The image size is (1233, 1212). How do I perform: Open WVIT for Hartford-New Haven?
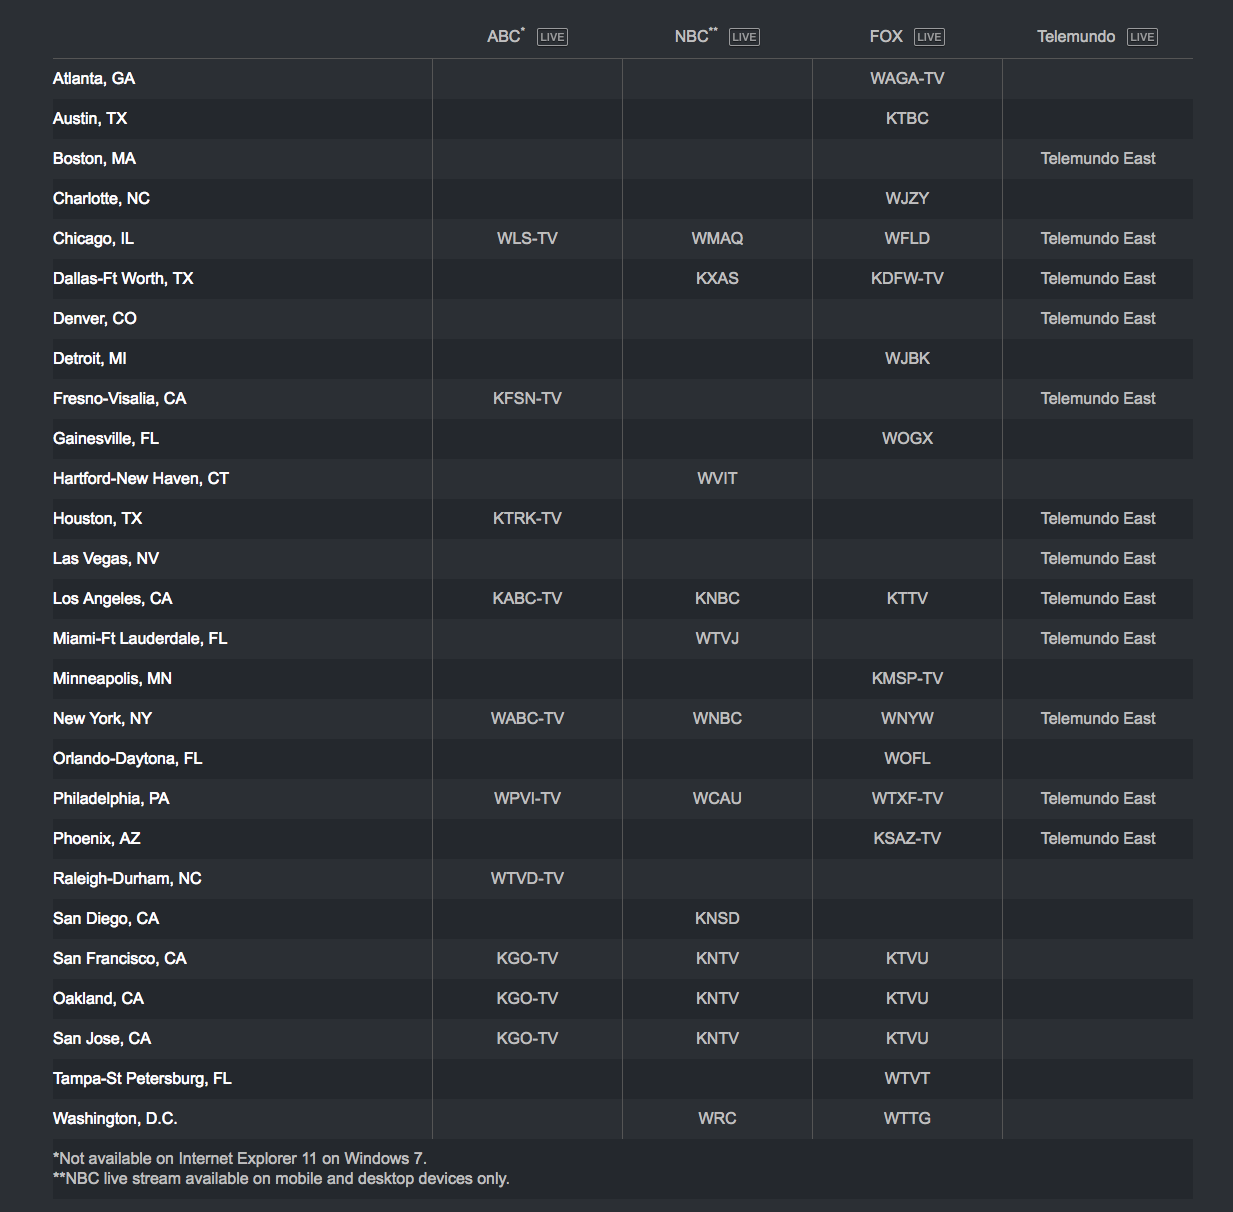coord(717,479)
